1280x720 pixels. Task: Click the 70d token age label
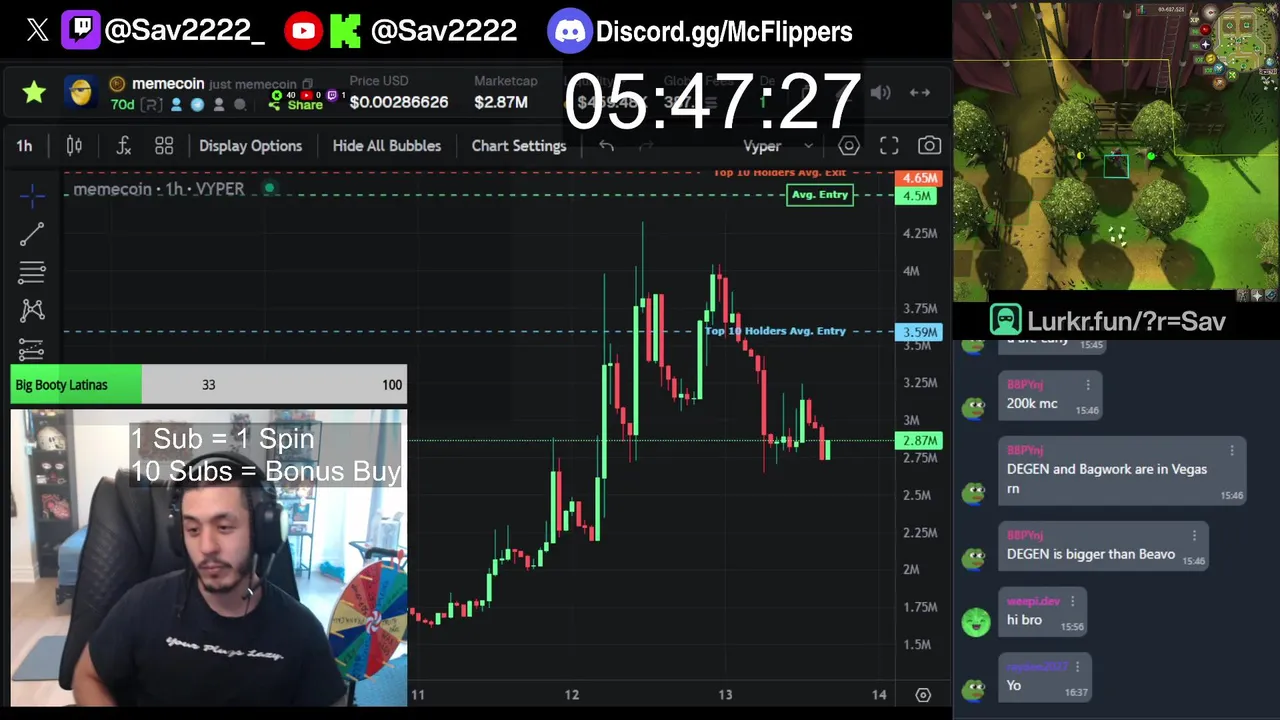click(x=122, y=105)
